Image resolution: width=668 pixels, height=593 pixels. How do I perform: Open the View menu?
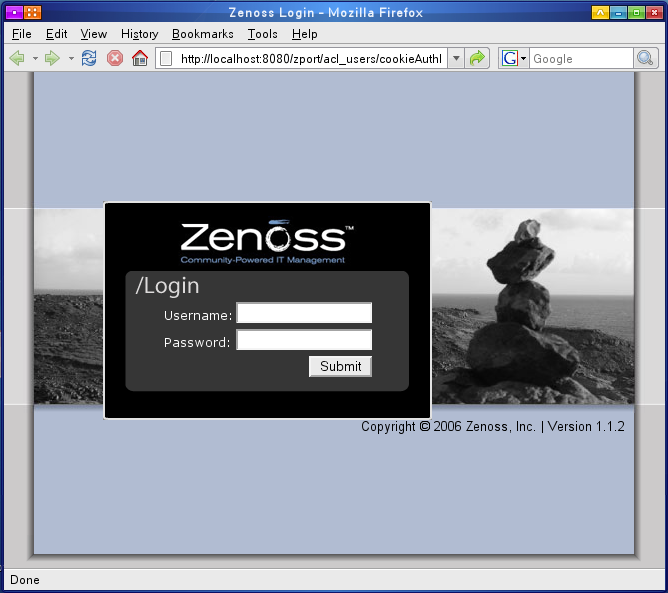click(x=93, y=34)
